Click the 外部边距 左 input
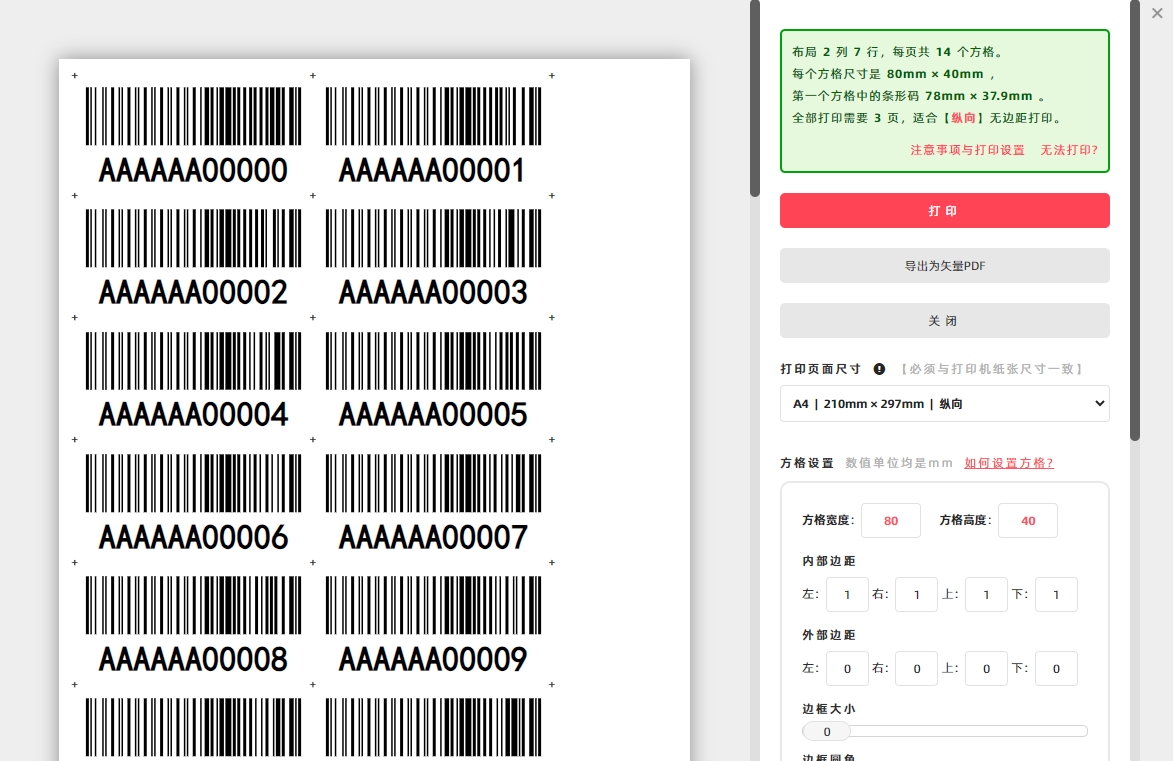The image size is (1173, 761). tap(847, 669)
